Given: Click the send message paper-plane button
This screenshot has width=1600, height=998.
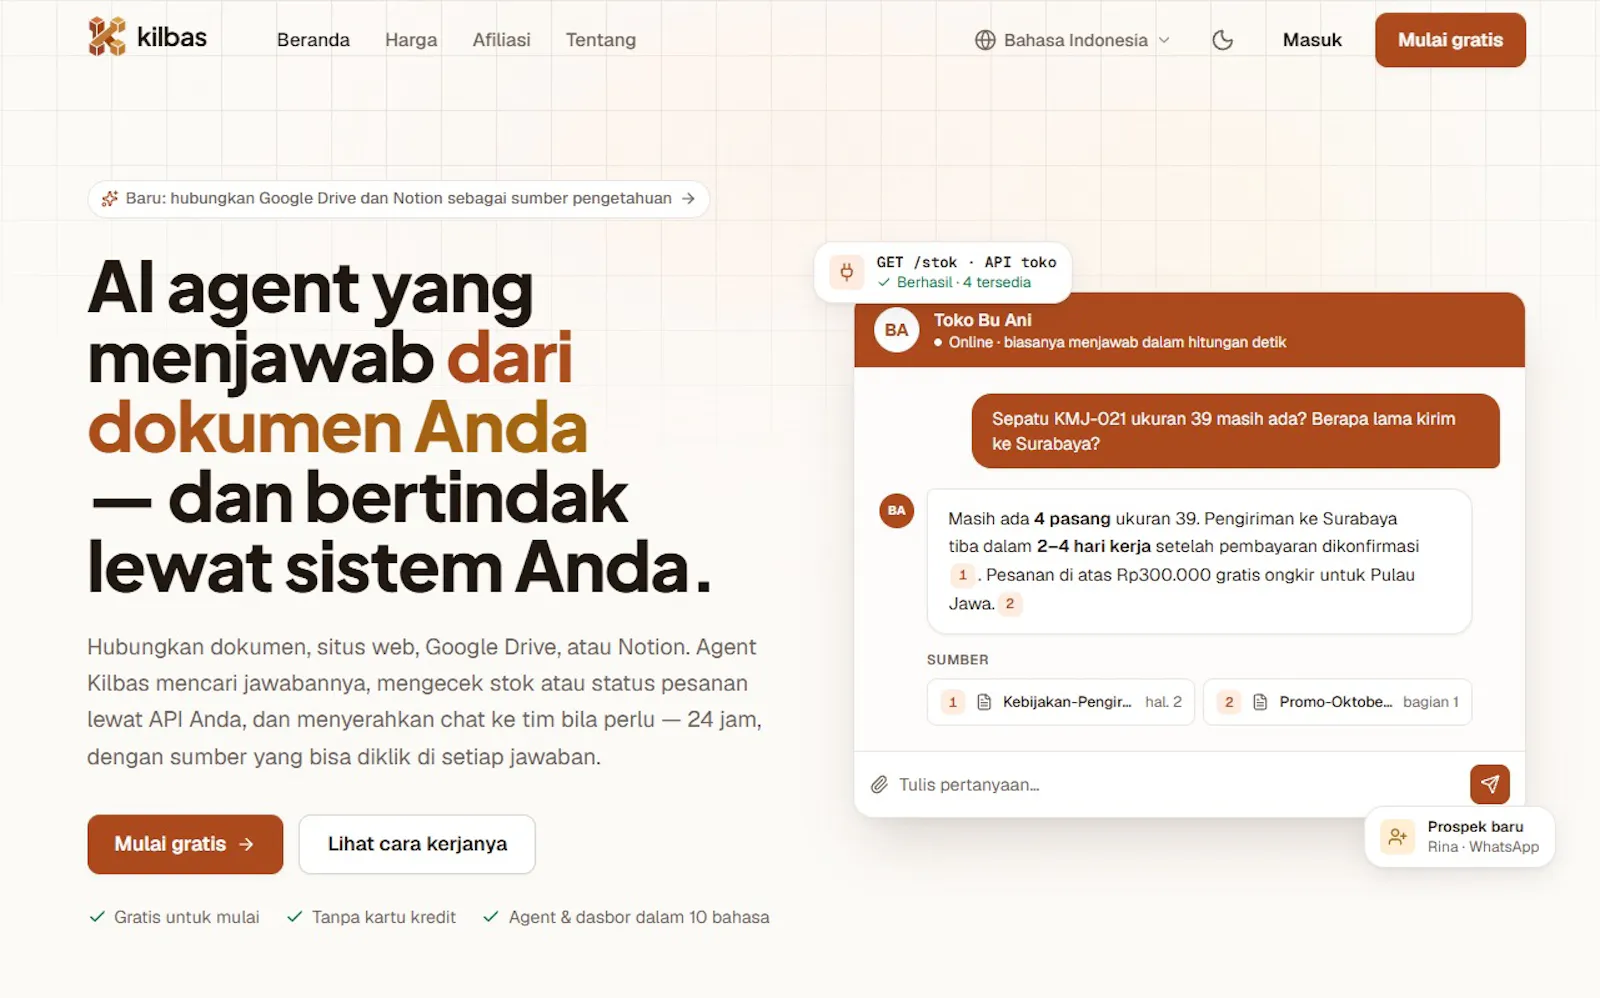Looking at the screenshot, I should pyautogui.click(x=1490, y=784).
